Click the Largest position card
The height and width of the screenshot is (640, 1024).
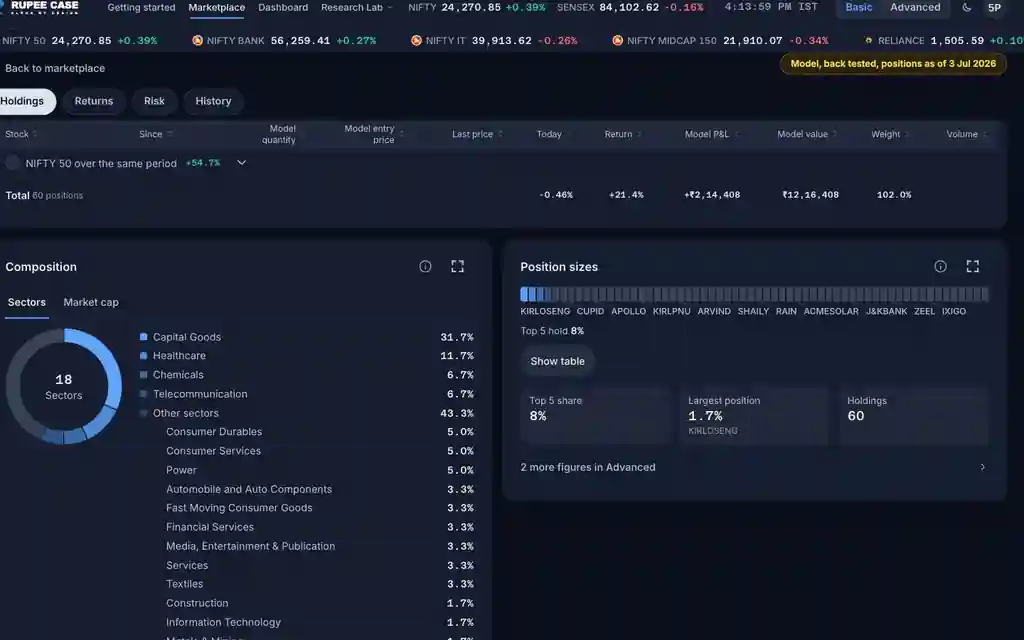(754, 416)
